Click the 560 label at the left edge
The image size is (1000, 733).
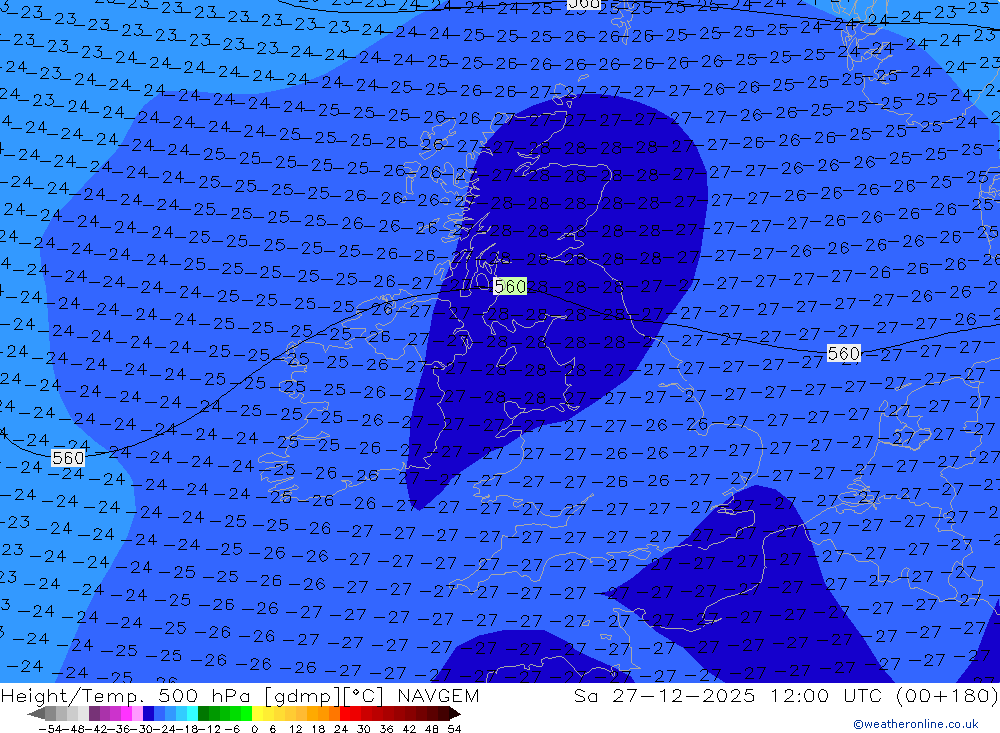pos(68,457)
